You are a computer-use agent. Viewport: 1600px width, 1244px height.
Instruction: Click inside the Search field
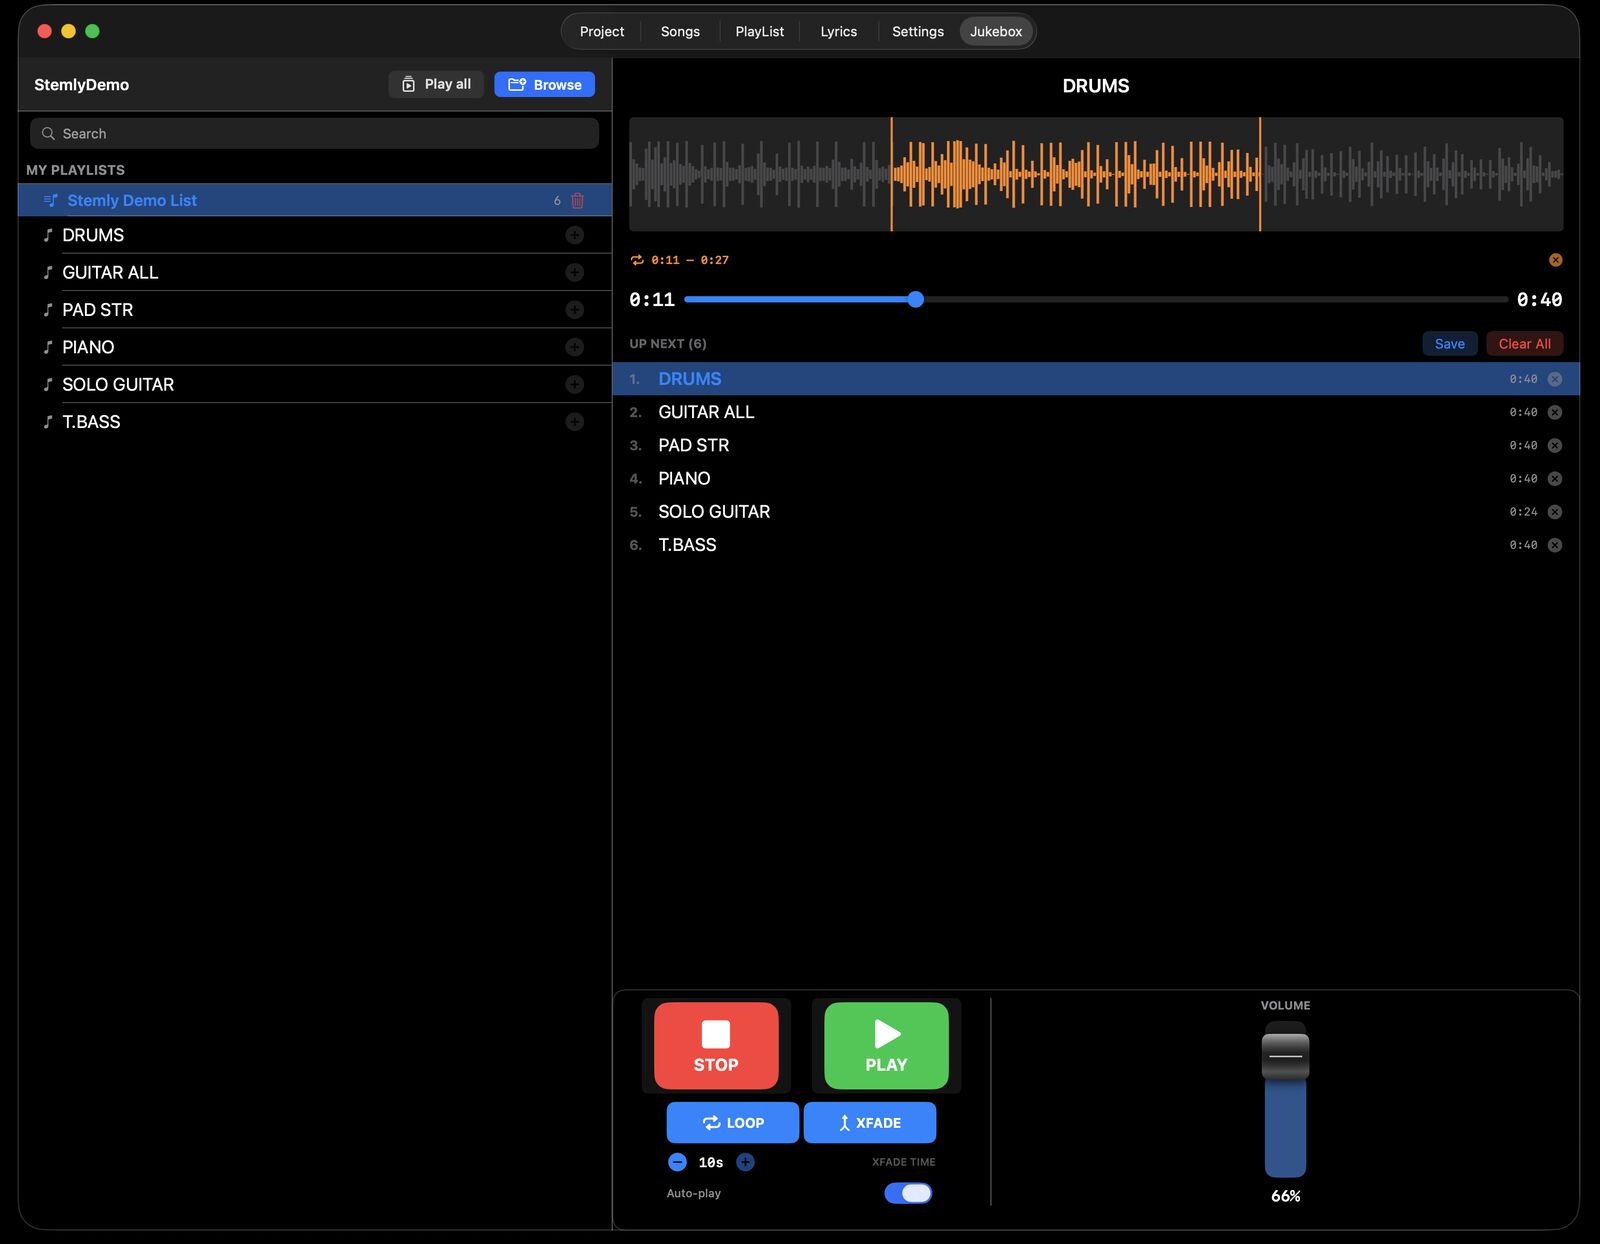pos(314,133)
